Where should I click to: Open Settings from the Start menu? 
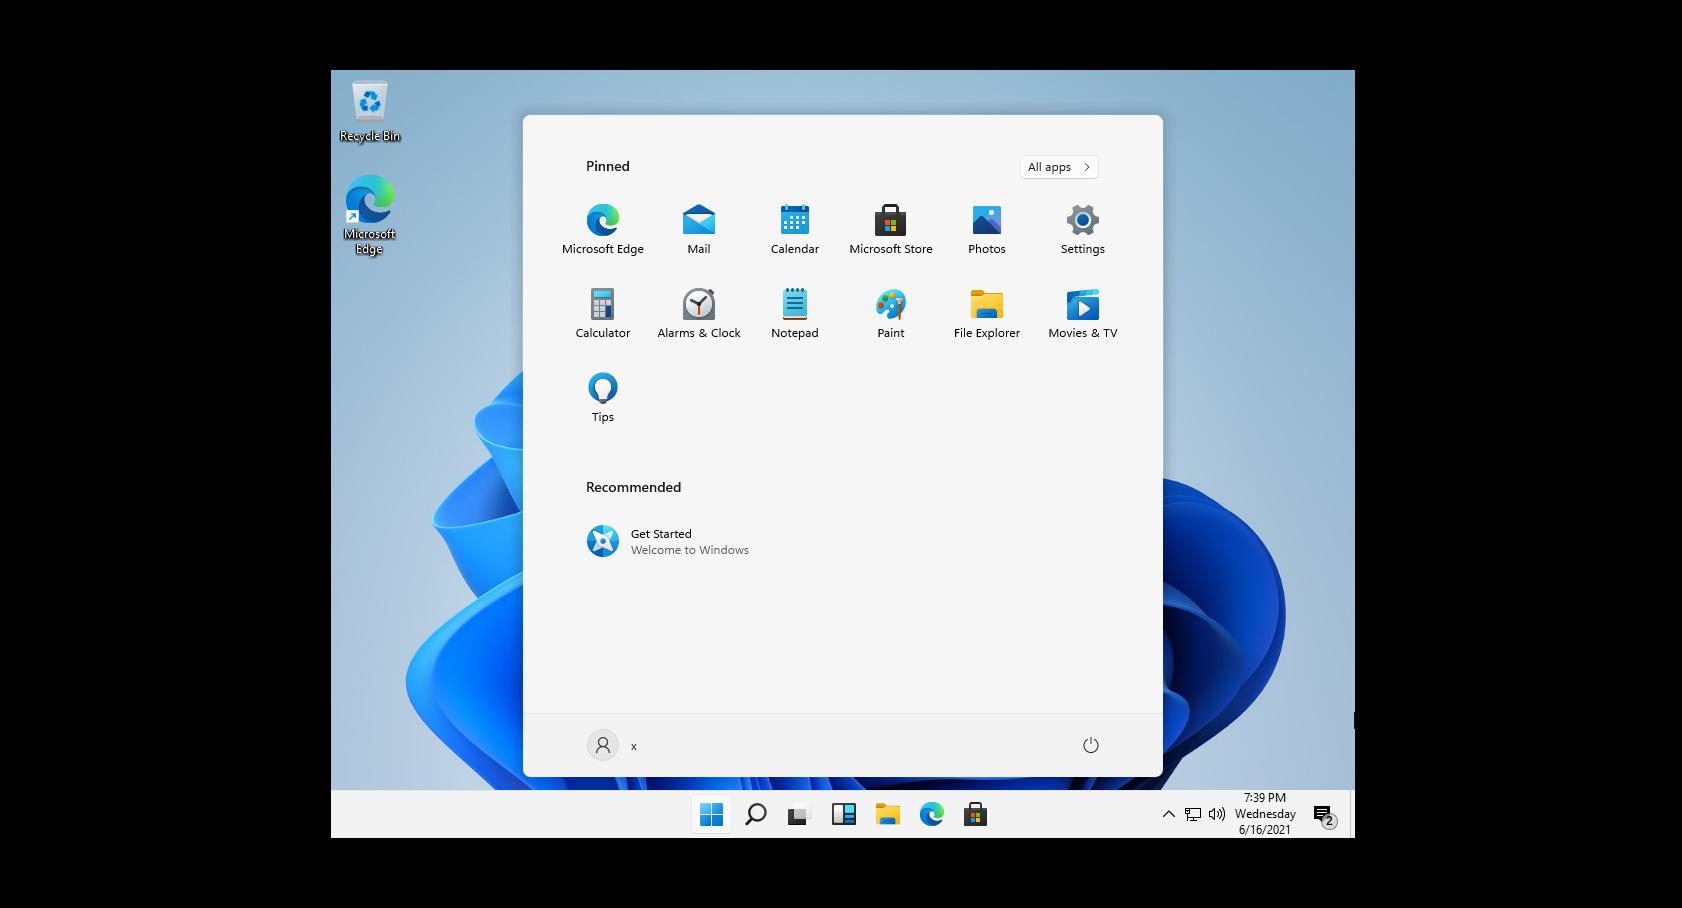(1081, 228)
